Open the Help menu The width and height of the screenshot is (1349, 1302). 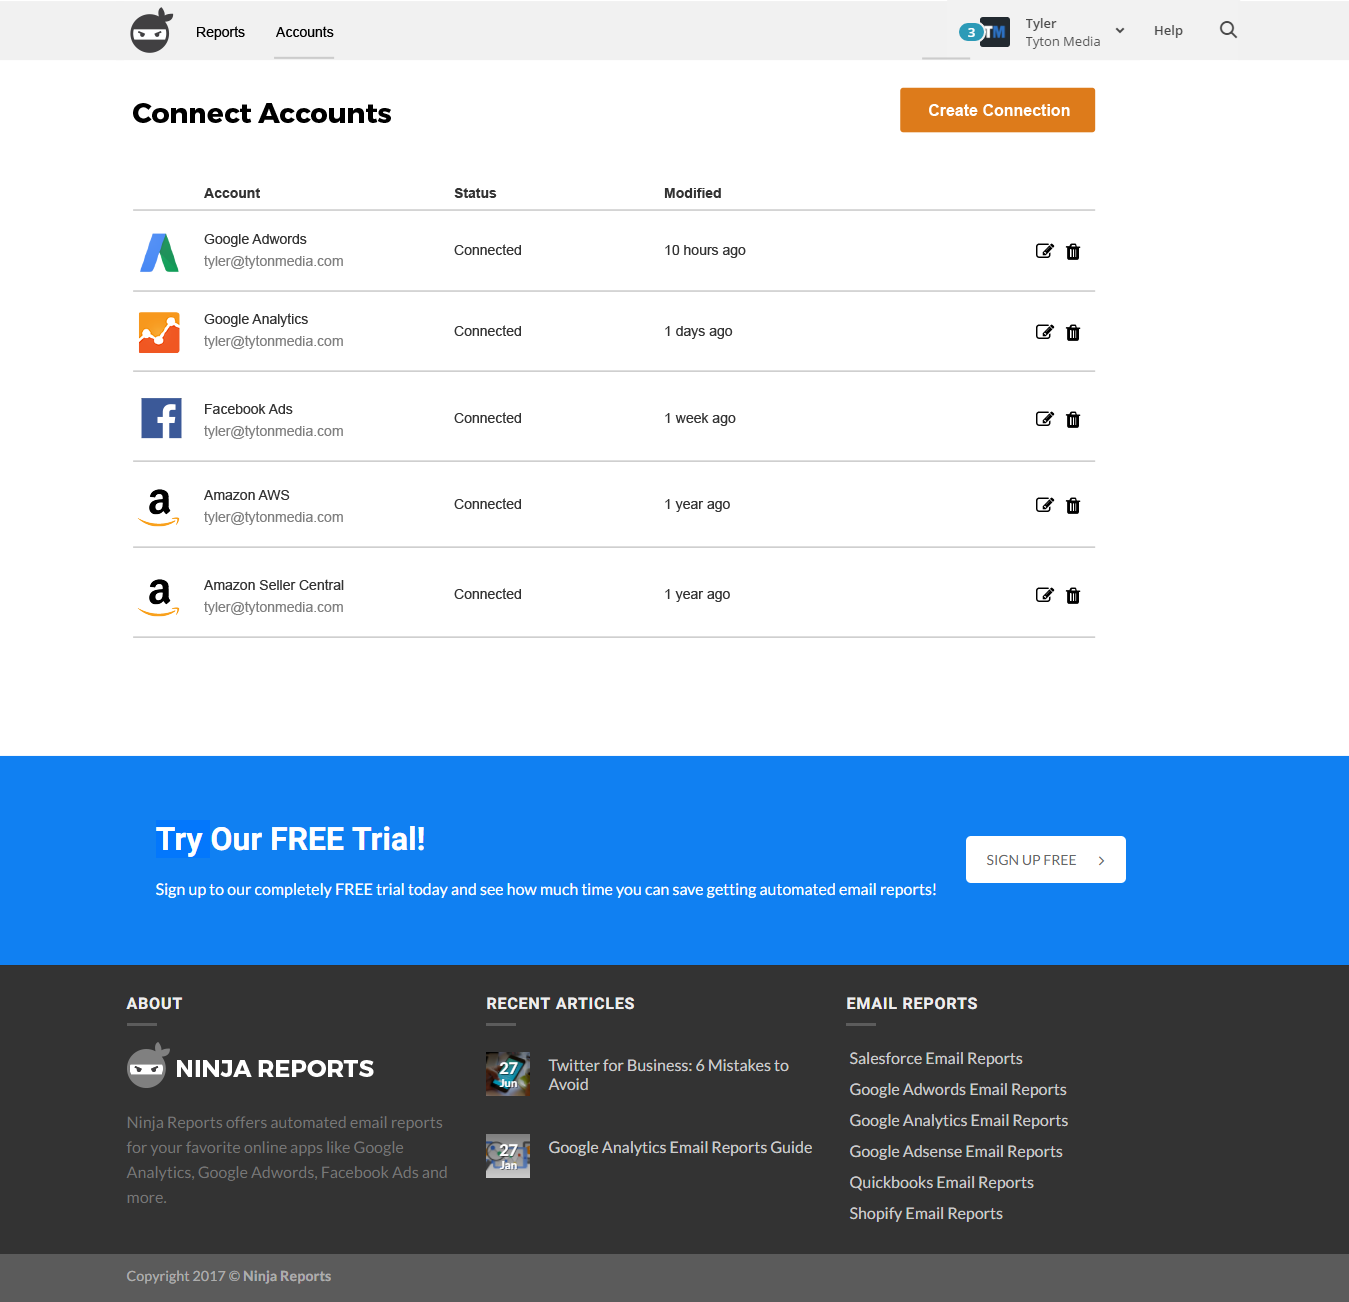point(1168,31)
